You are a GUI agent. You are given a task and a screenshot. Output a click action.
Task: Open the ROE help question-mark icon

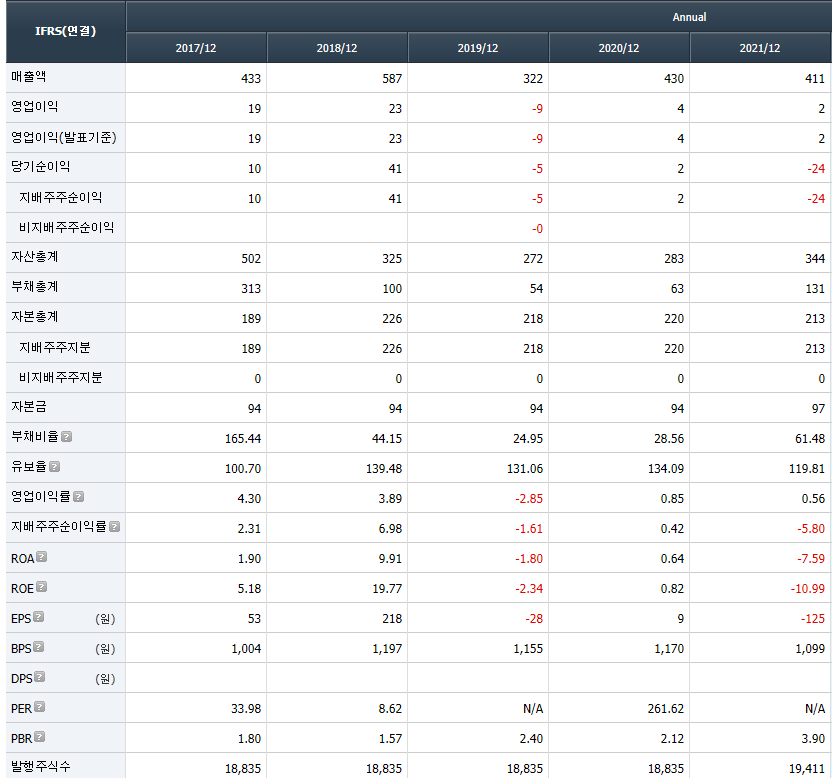41,586
